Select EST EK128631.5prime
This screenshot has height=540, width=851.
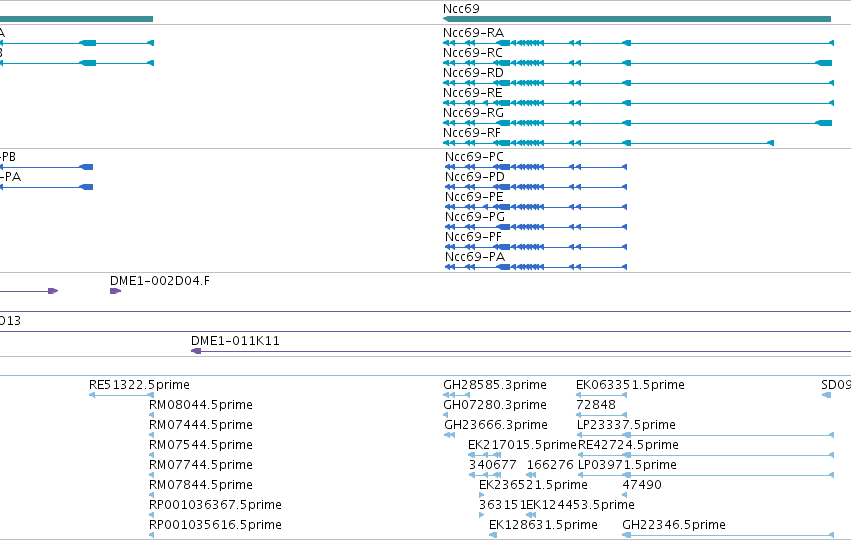(543, 525)
